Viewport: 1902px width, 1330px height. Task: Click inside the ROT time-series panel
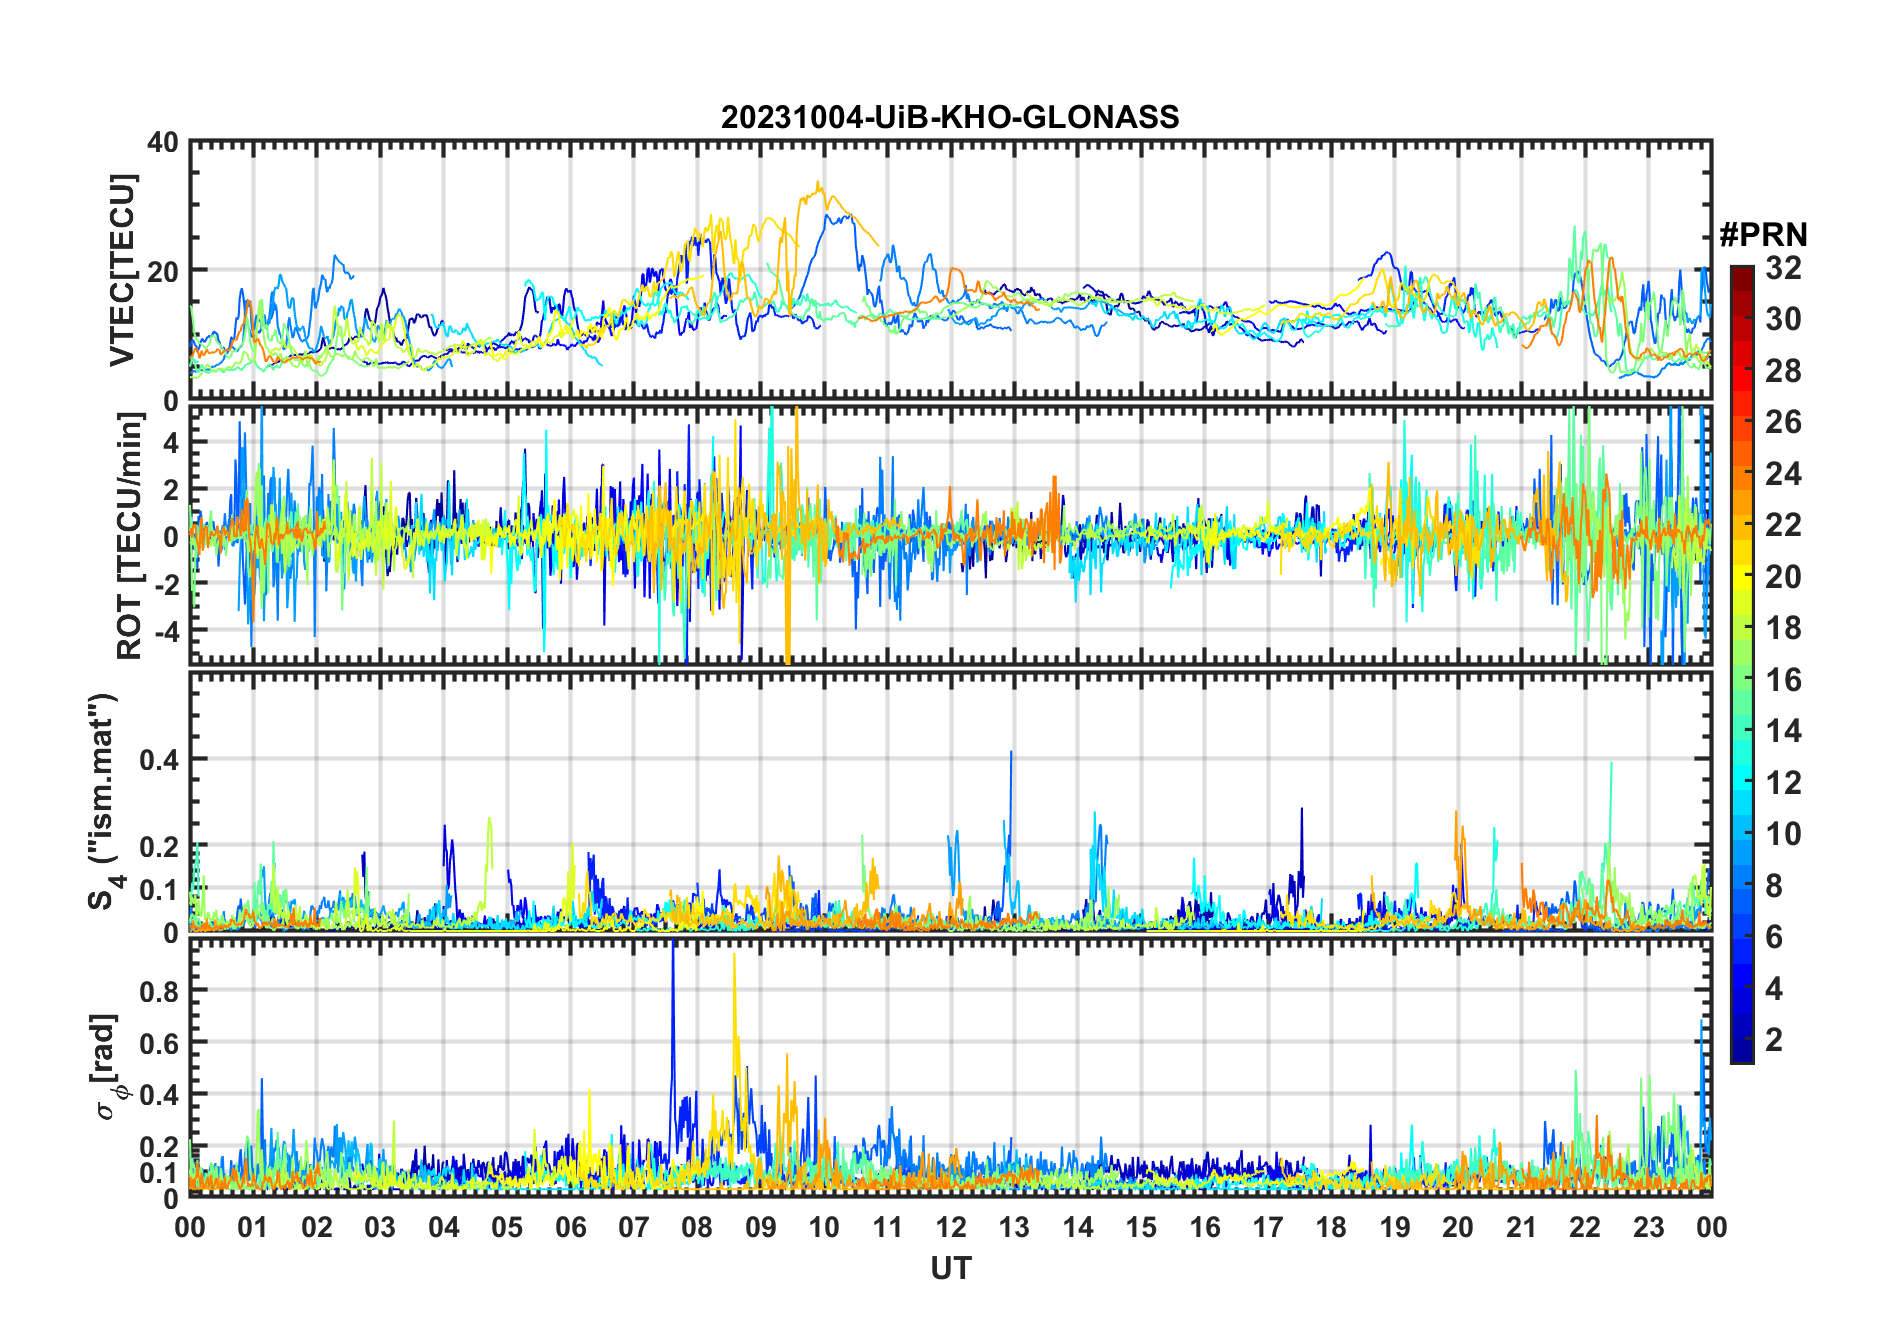(950, 534)
